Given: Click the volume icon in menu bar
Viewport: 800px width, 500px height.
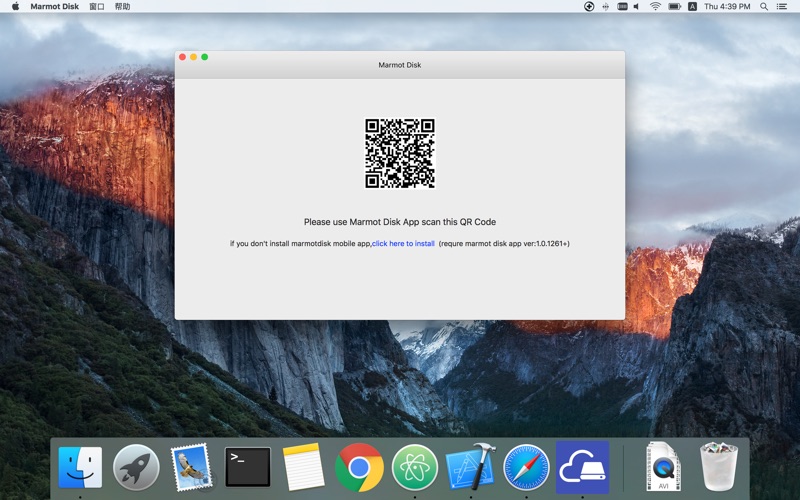Looking at the screenshot, I should pyautogui.click(x=636, y=6).
